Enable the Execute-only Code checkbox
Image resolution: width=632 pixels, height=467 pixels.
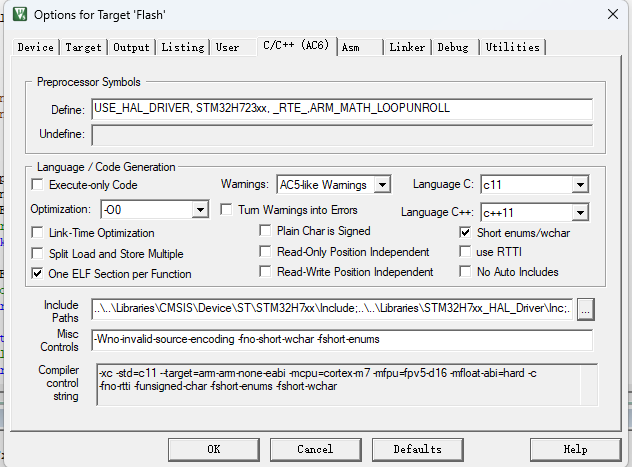38,185
